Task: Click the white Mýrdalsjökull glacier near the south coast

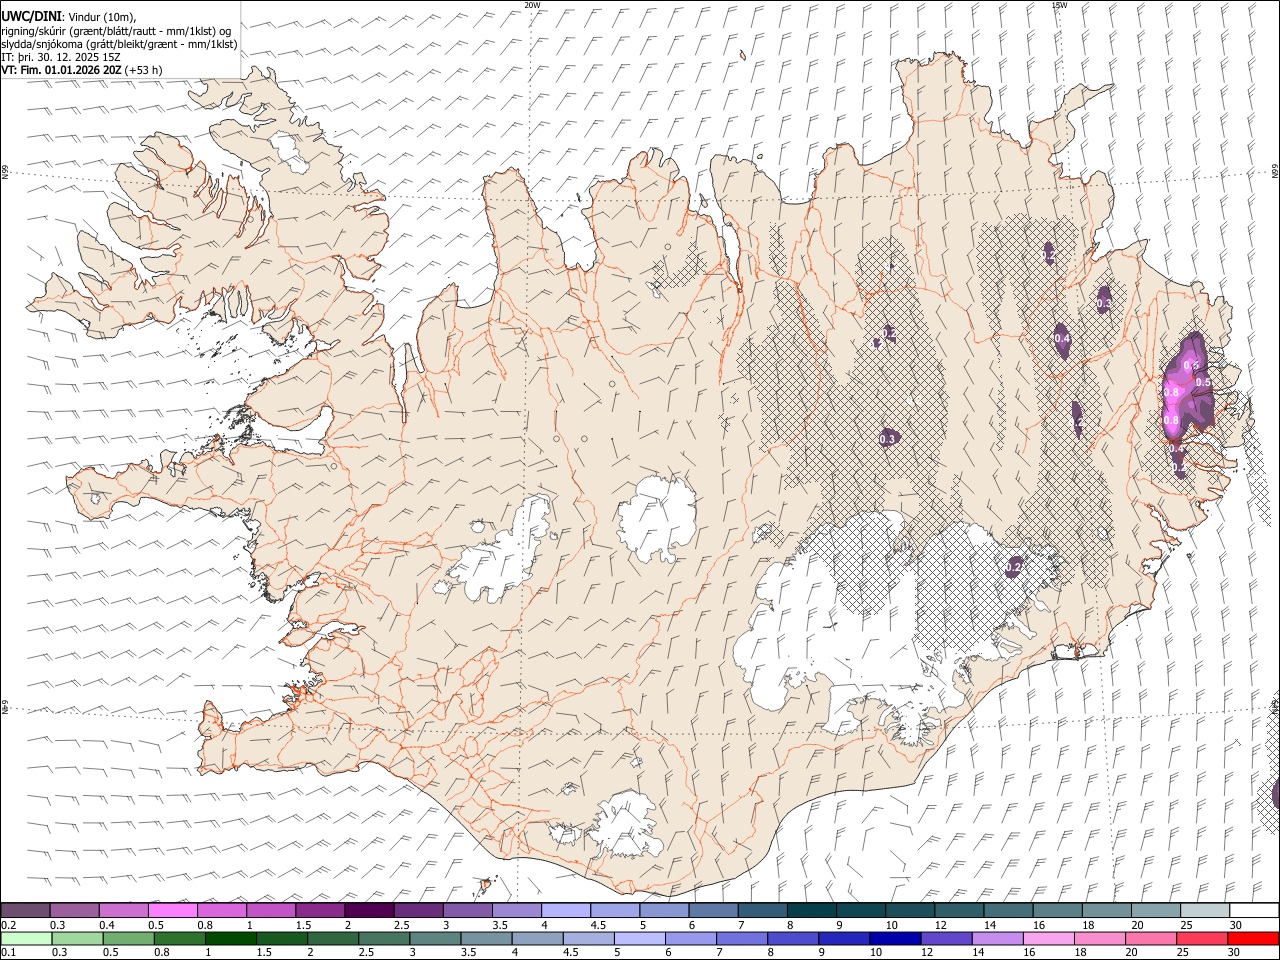Action: click(627, 825)
